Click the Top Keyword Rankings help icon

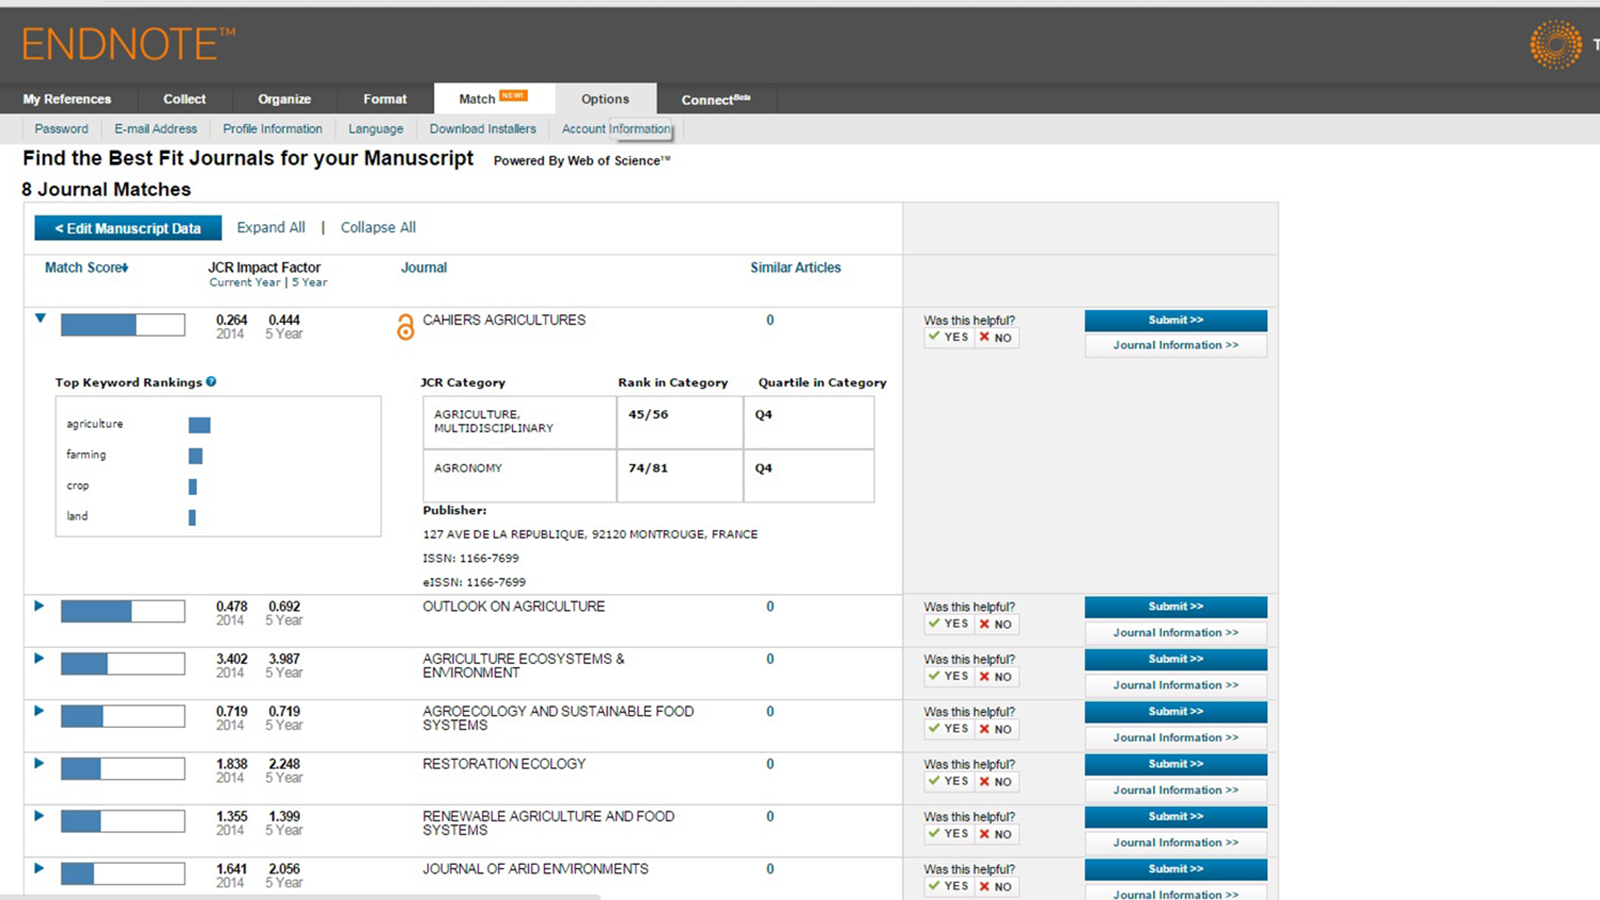pos(211,382)
